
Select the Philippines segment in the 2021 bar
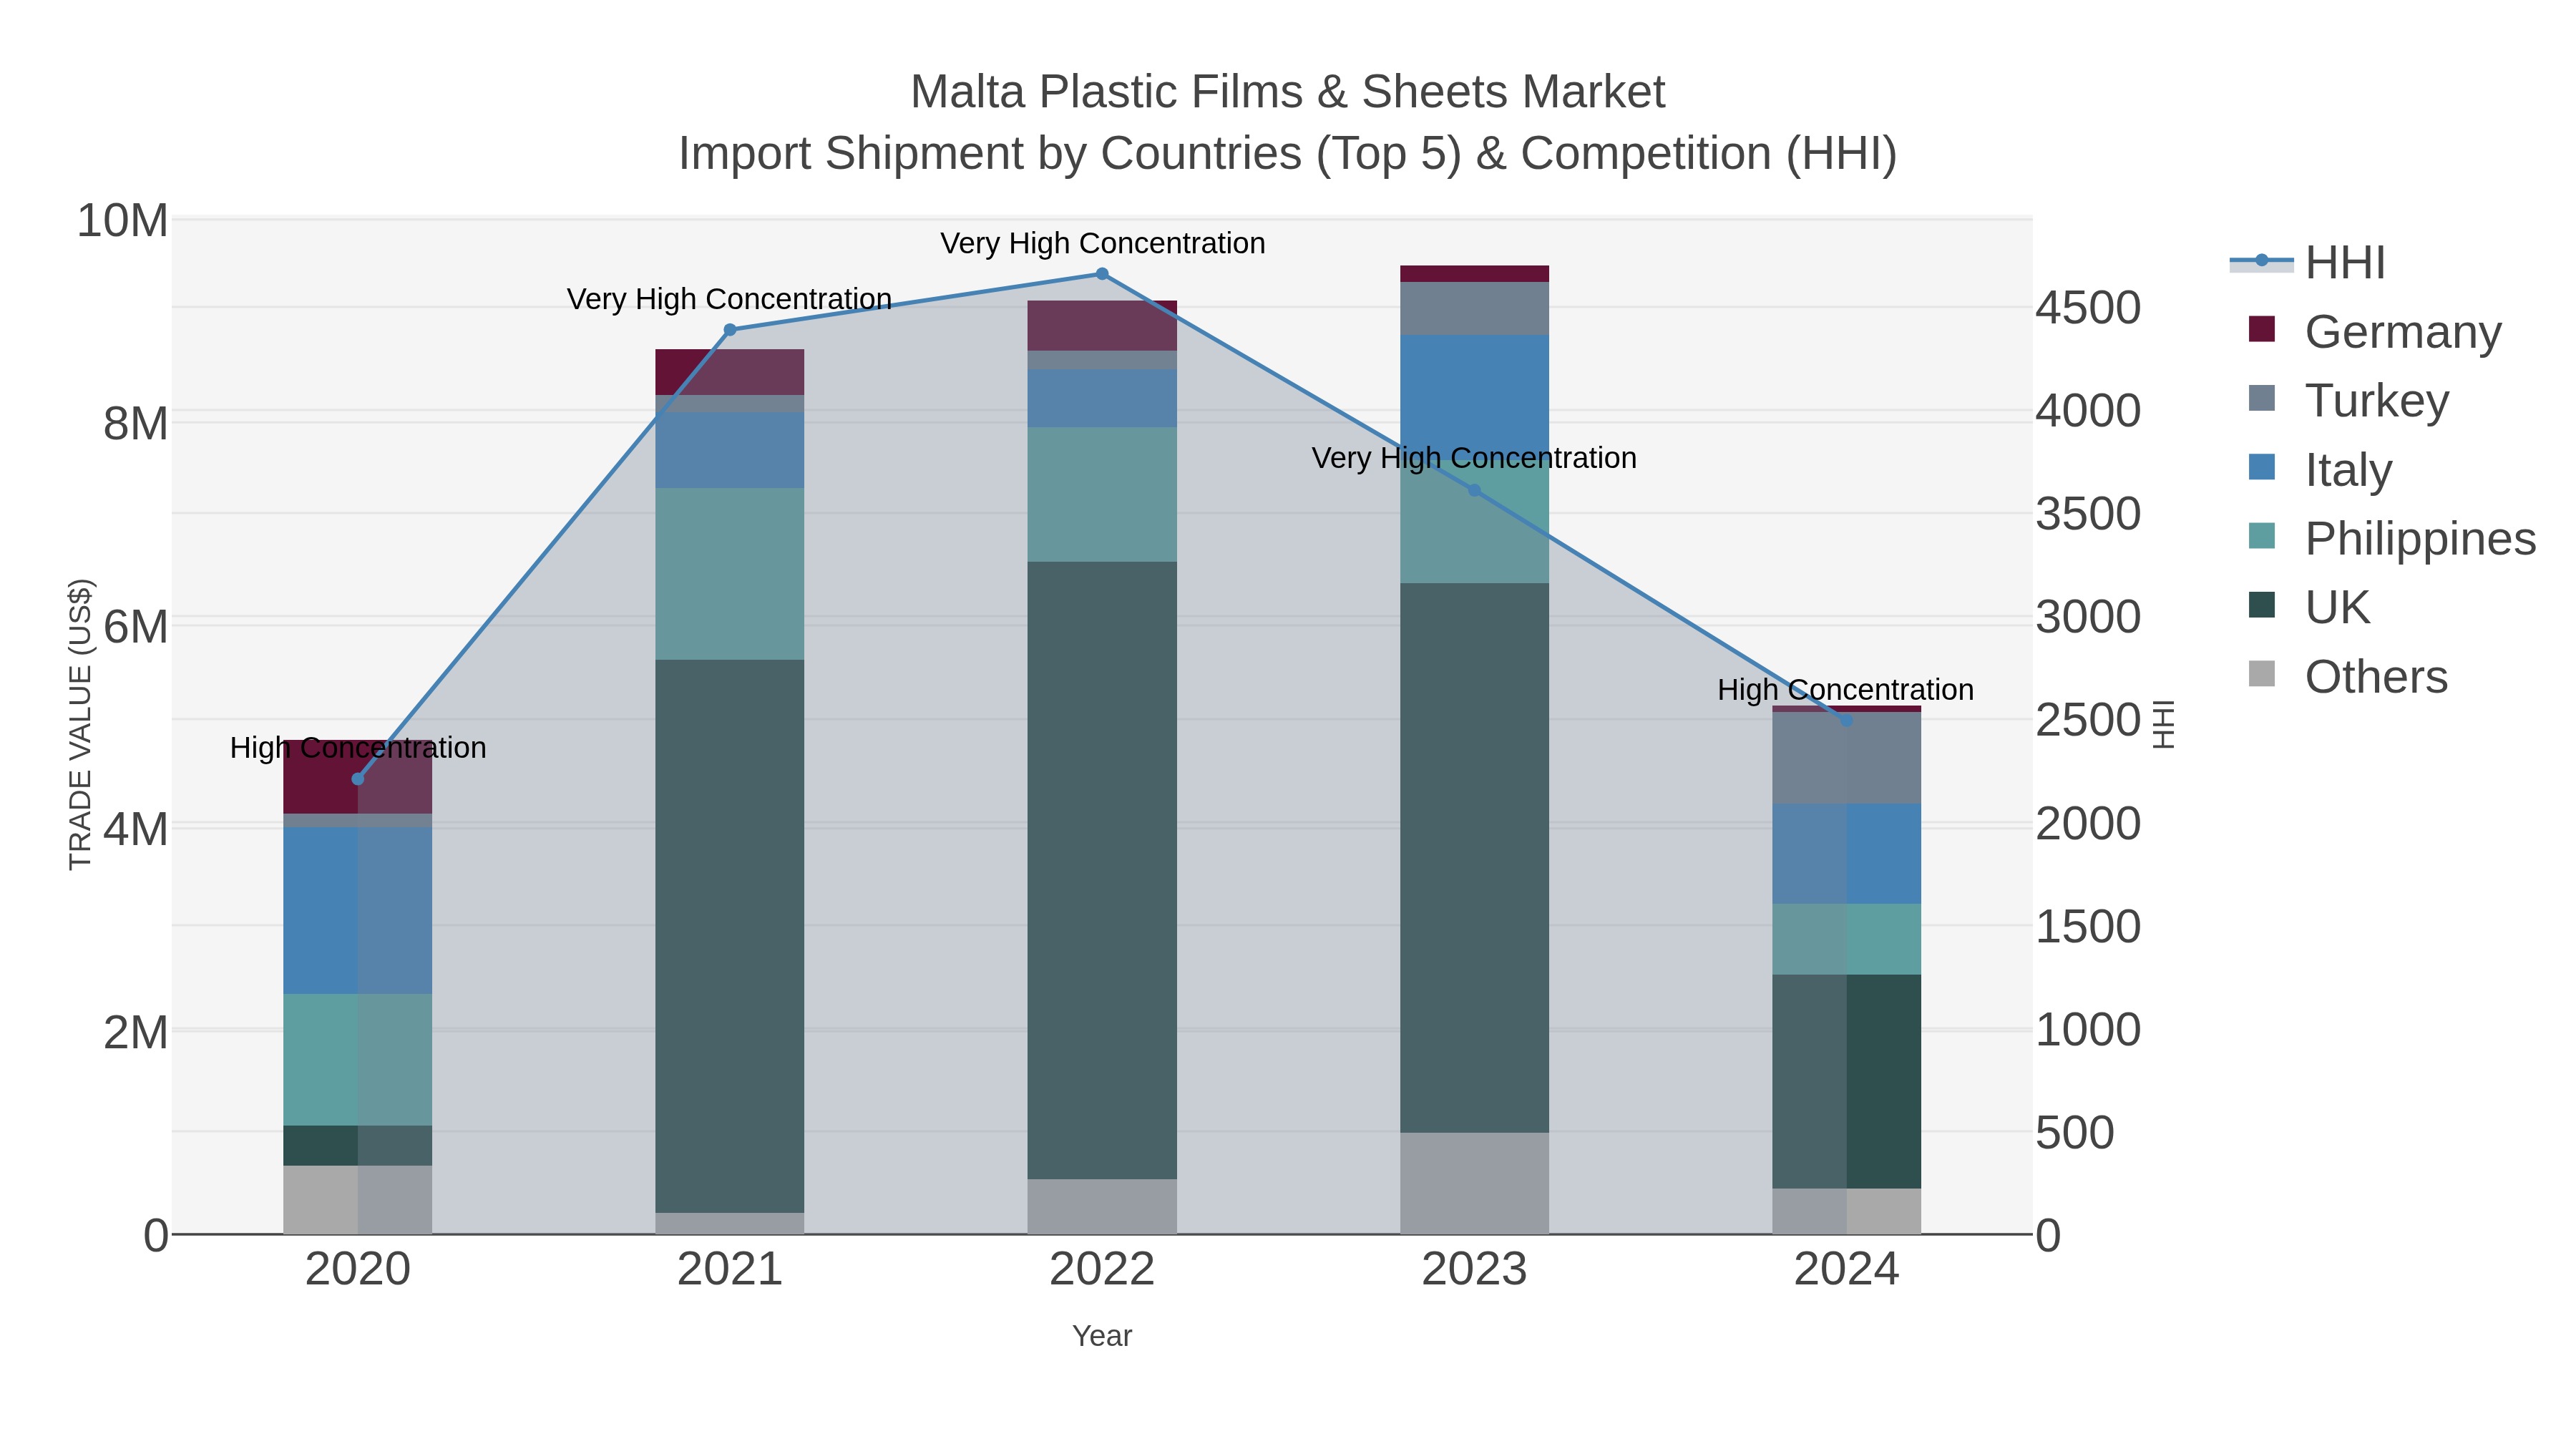[x=730, y=574]
